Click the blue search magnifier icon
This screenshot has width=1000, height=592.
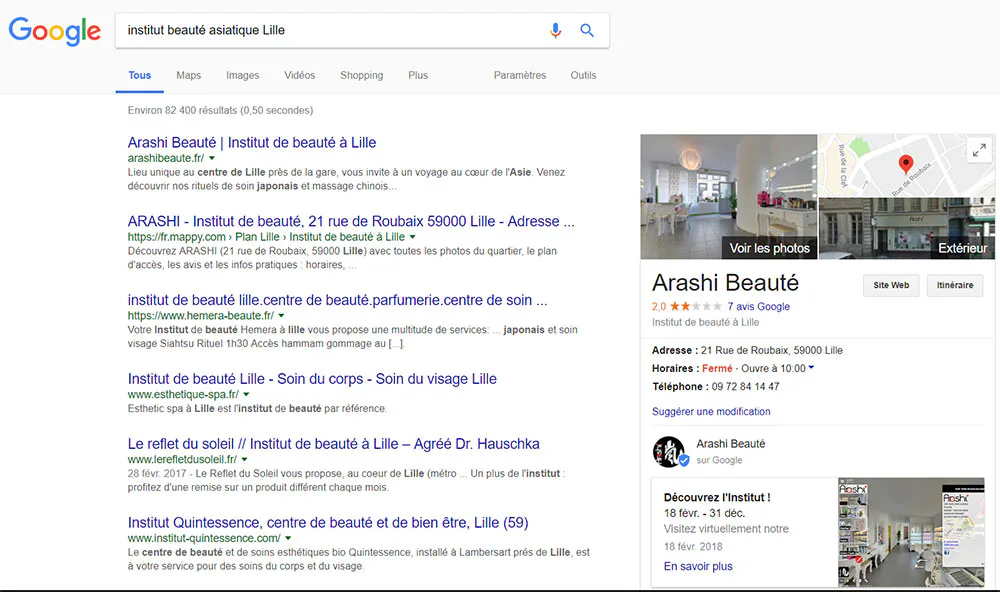point(587,30)
